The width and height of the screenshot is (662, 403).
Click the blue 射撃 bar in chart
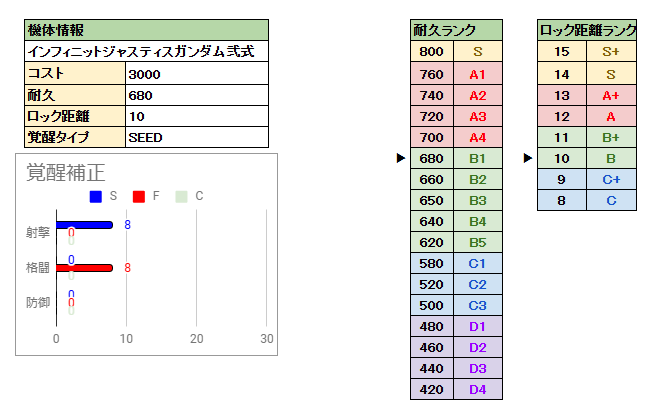tap(84, 225)
